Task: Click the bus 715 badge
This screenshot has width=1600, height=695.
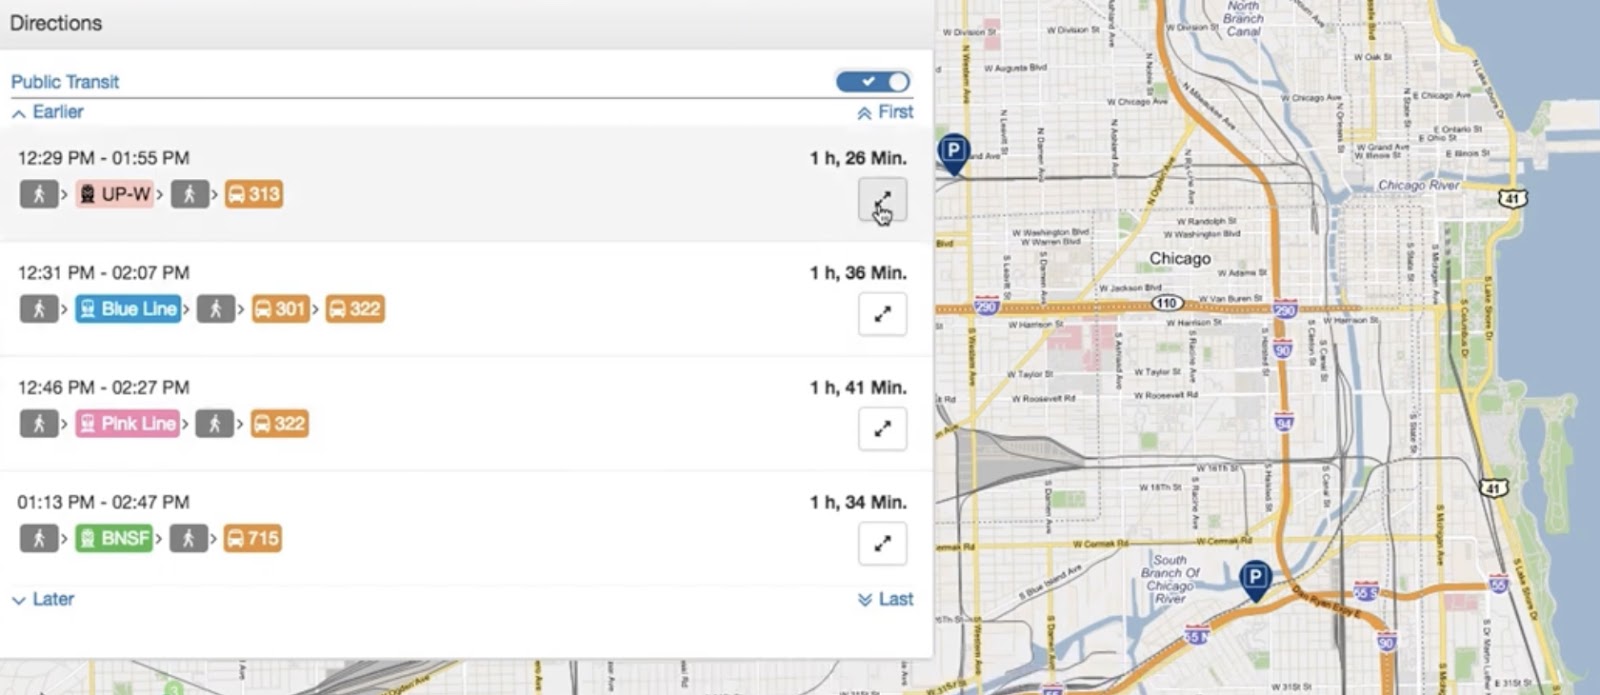Action: [252, 539]
